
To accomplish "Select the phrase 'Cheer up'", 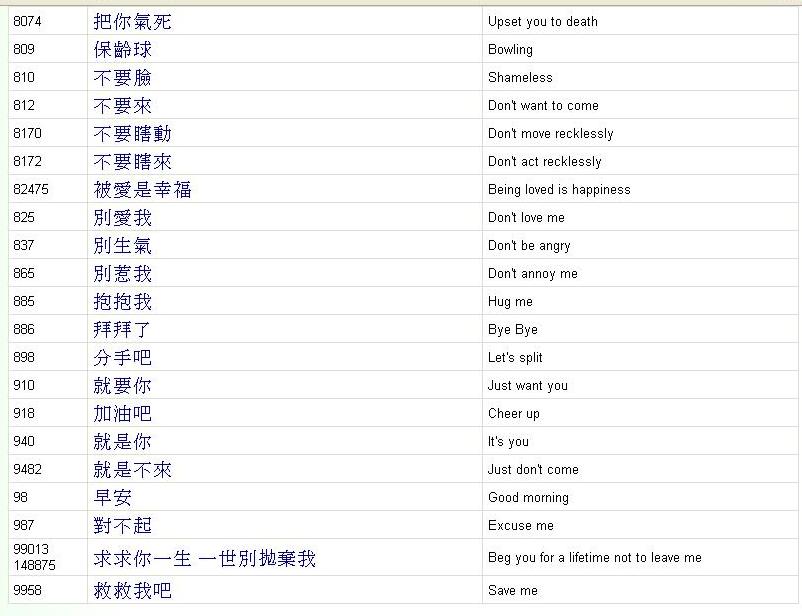I will click(x=514, y=413).
